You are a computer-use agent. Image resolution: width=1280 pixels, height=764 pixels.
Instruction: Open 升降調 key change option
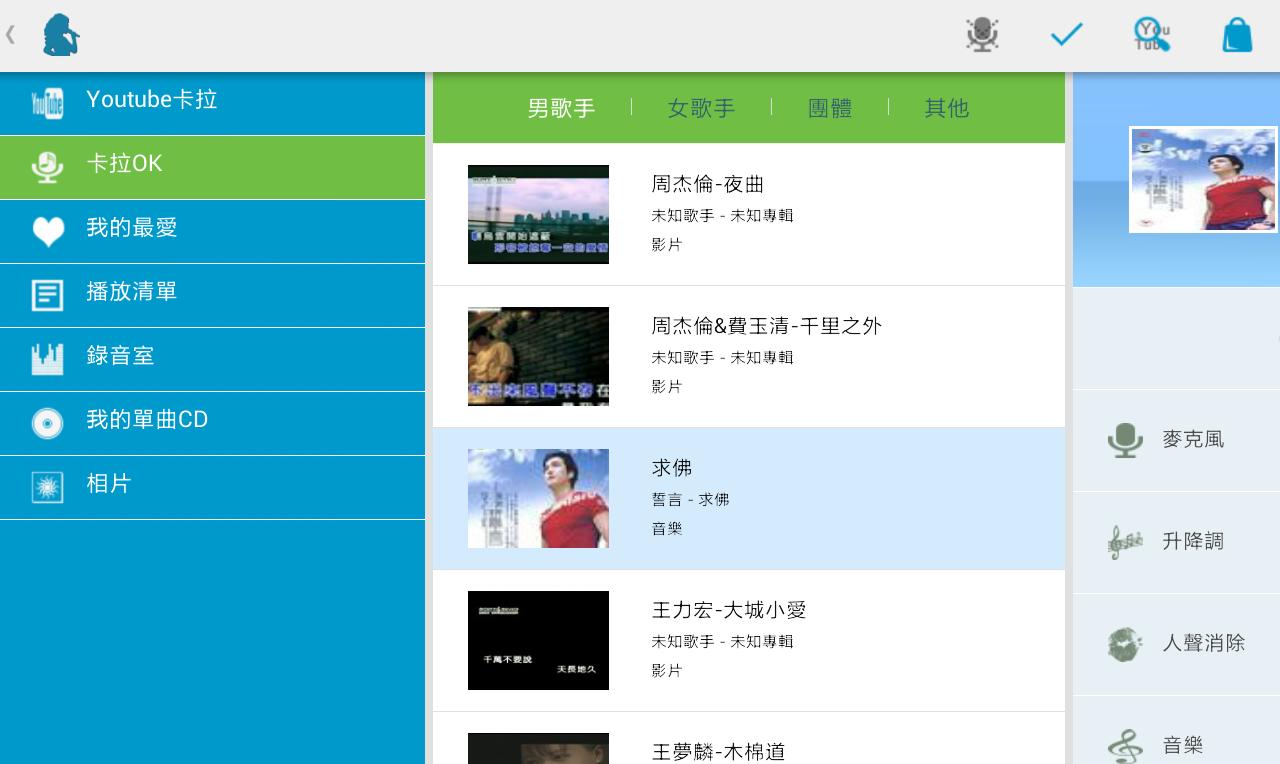pyautogui.click(x=1193, y=542)
